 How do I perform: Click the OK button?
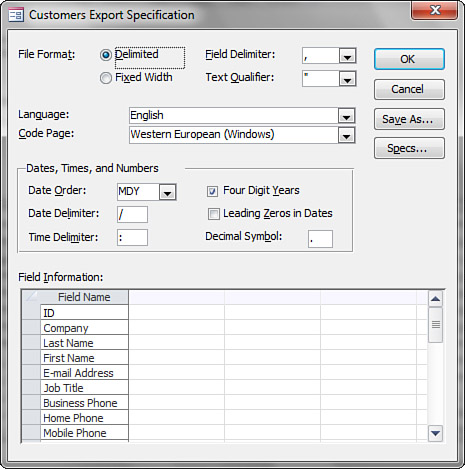coord(409,59)
